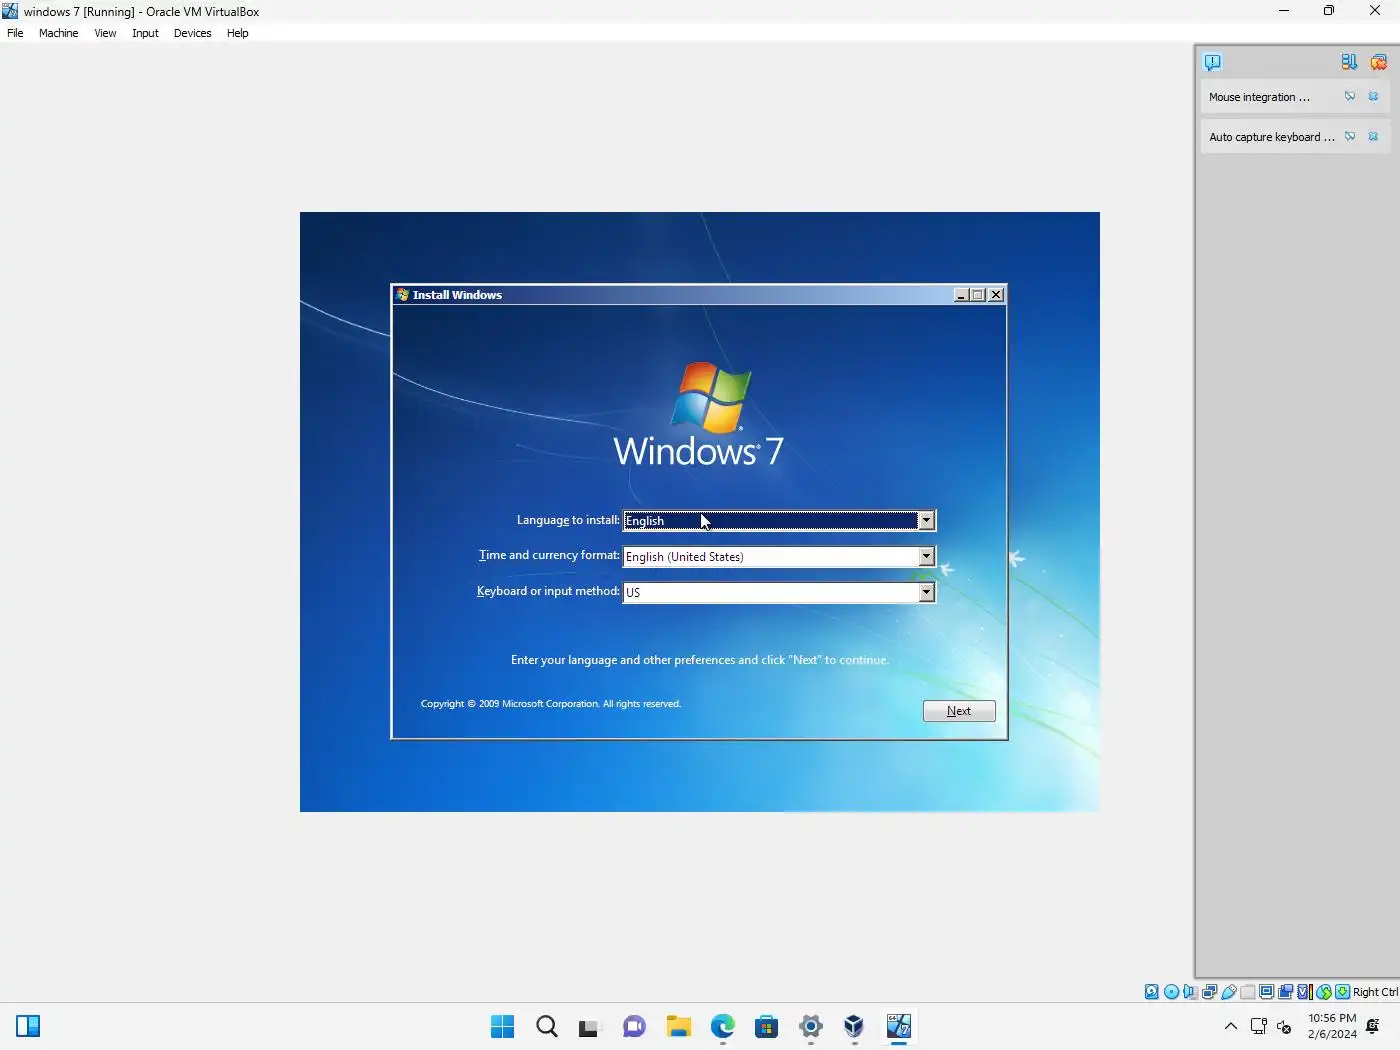Open the File menu
The width and height of the screenshot is (1400, 1050).
[15, 33]
